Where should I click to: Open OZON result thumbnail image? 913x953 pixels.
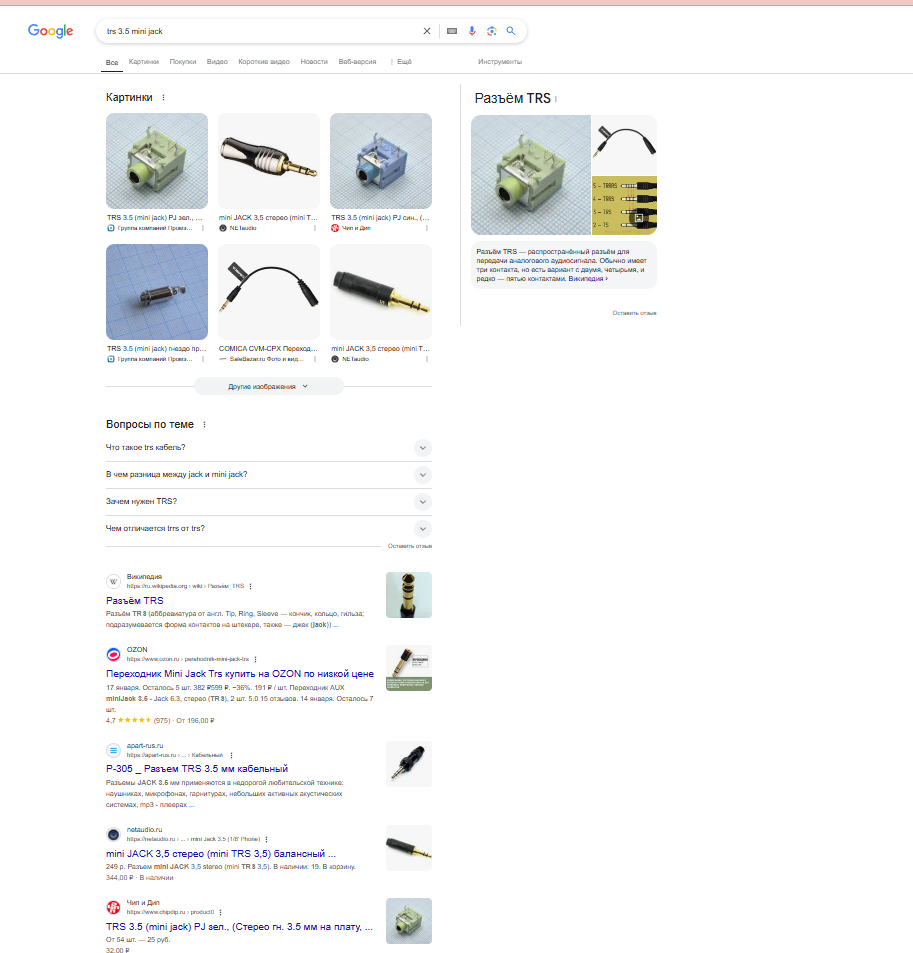point(409,668)
